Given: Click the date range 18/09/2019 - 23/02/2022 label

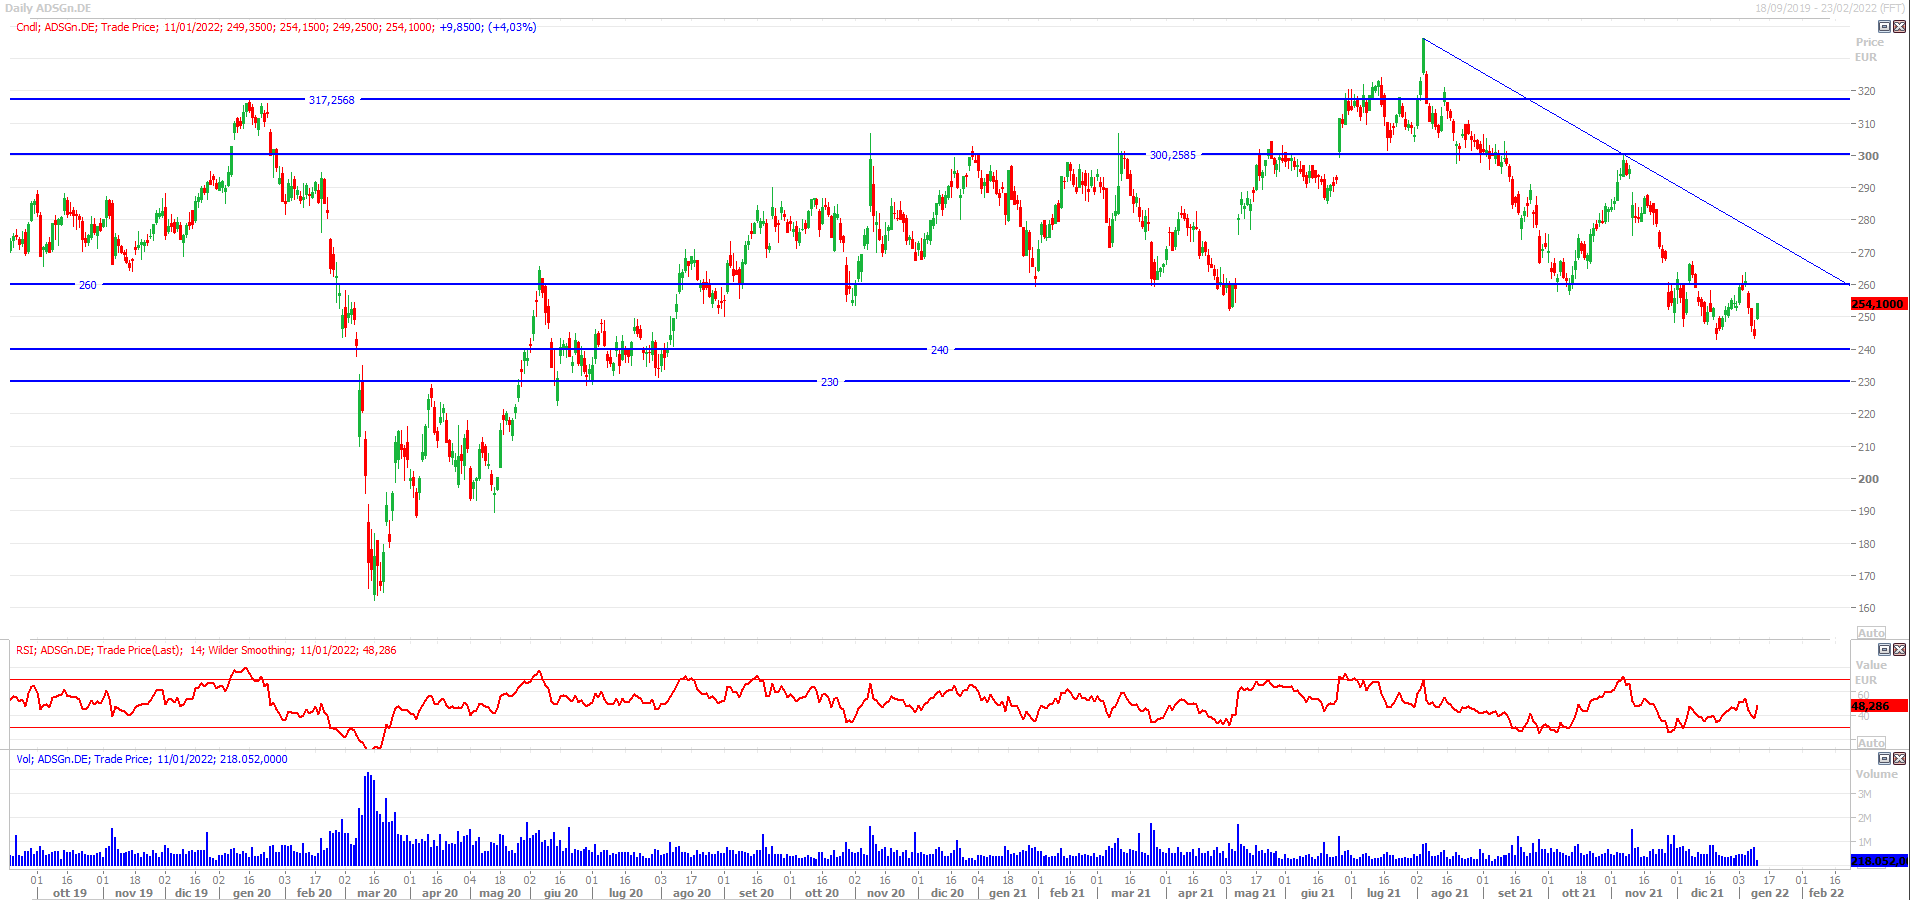Looking at the screenshot, I should [1829, 8].
